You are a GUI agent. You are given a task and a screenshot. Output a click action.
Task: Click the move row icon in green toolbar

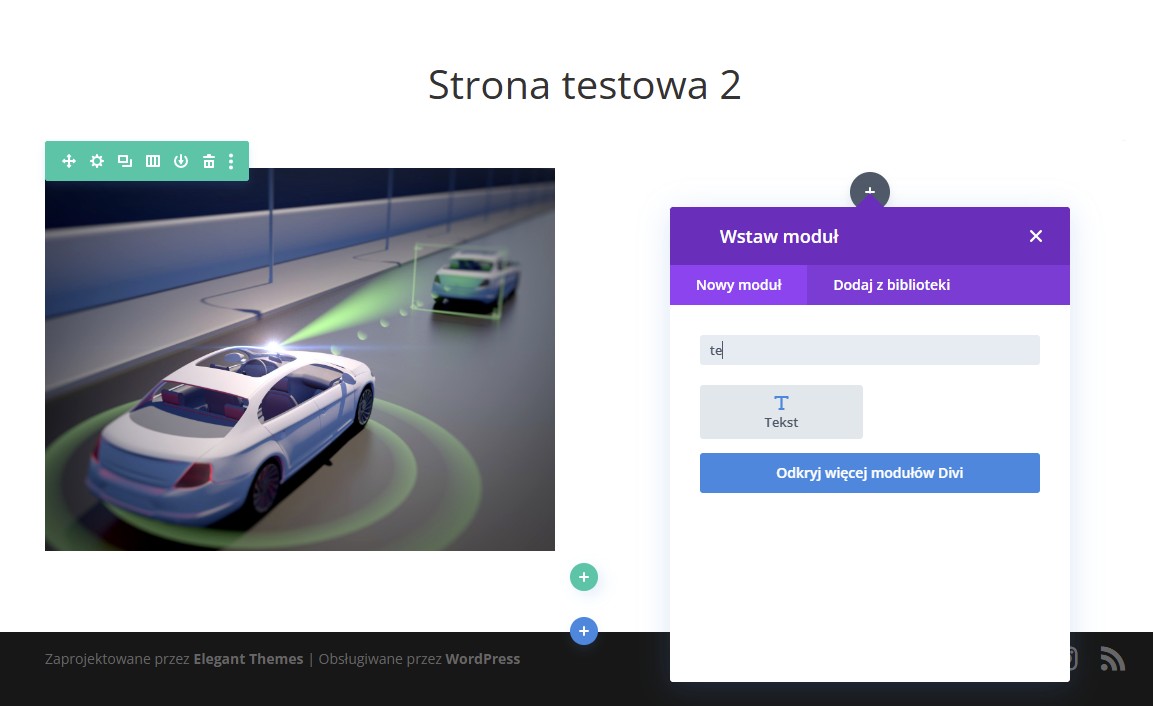[x=69, y=161]
